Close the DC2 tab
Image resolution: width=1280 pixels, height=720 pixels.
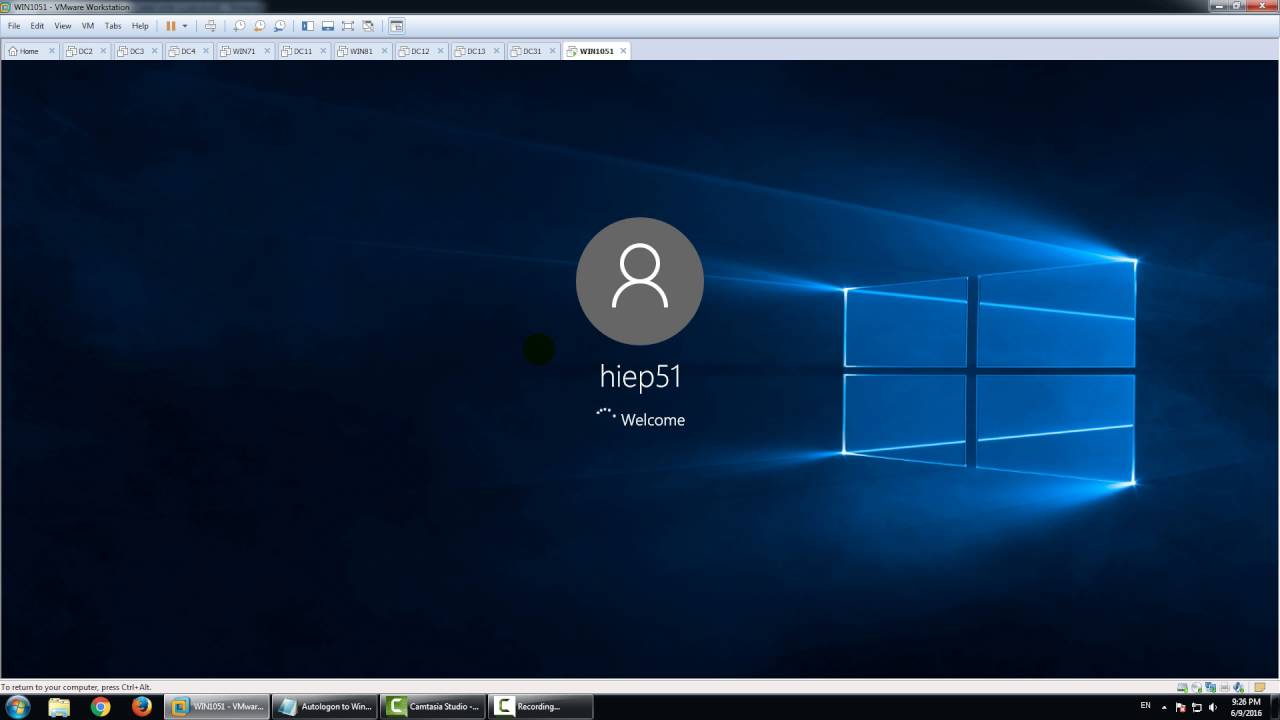coord(103,51)
